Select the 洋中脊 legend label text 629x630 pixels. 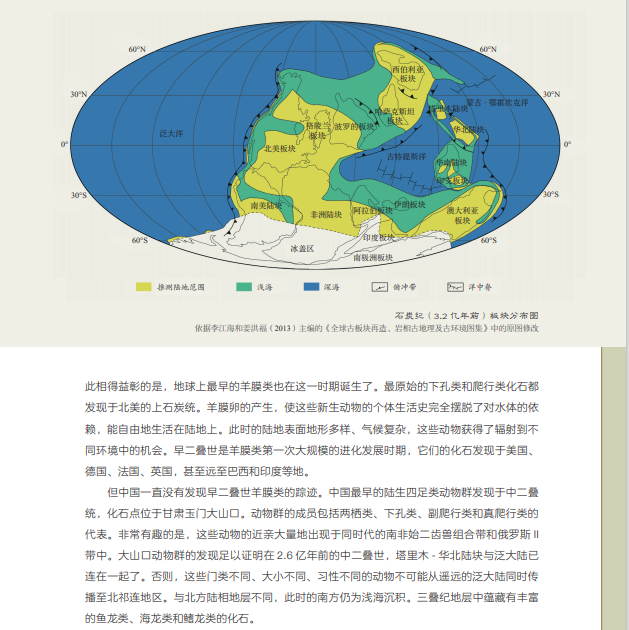point(480,287)
